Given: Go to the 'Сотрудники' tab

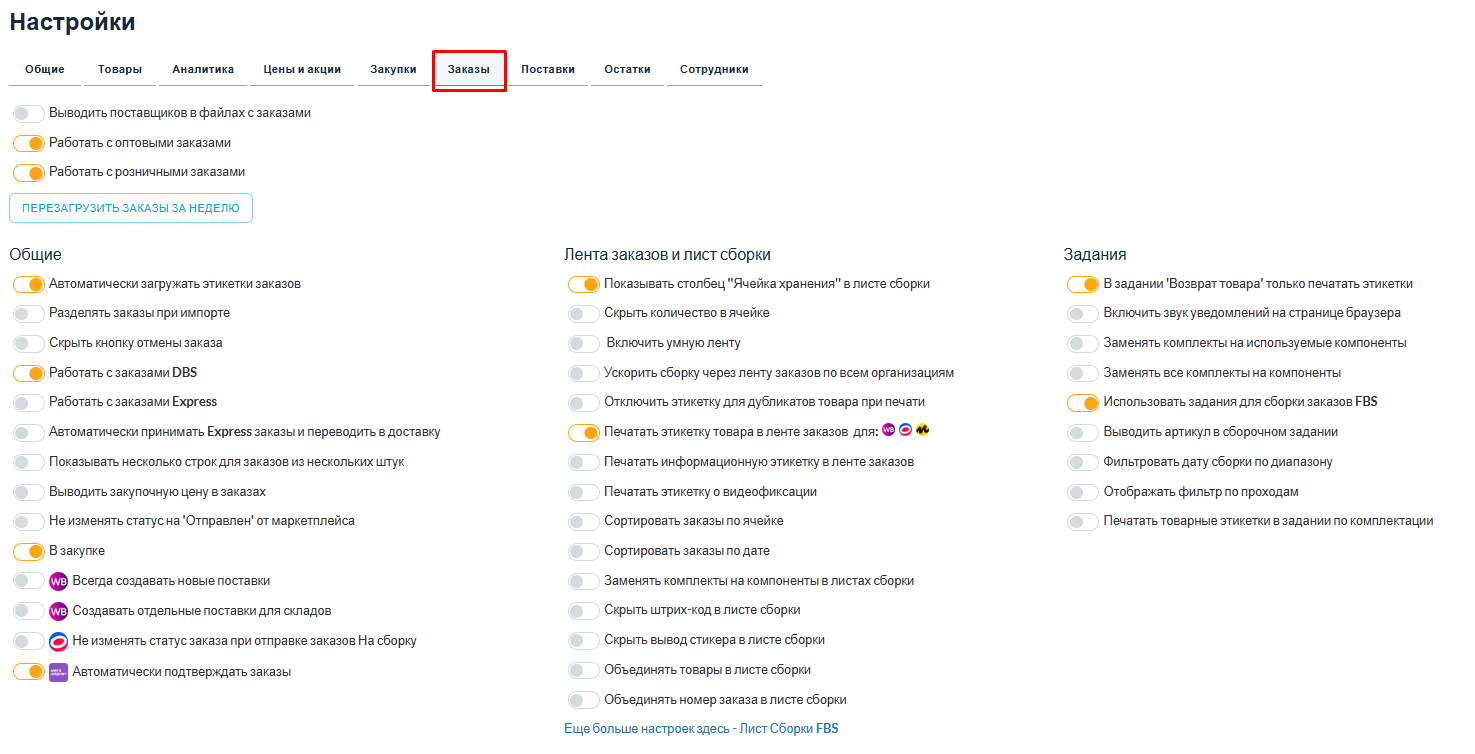Looking at the screenshot, I should (714, 70).
